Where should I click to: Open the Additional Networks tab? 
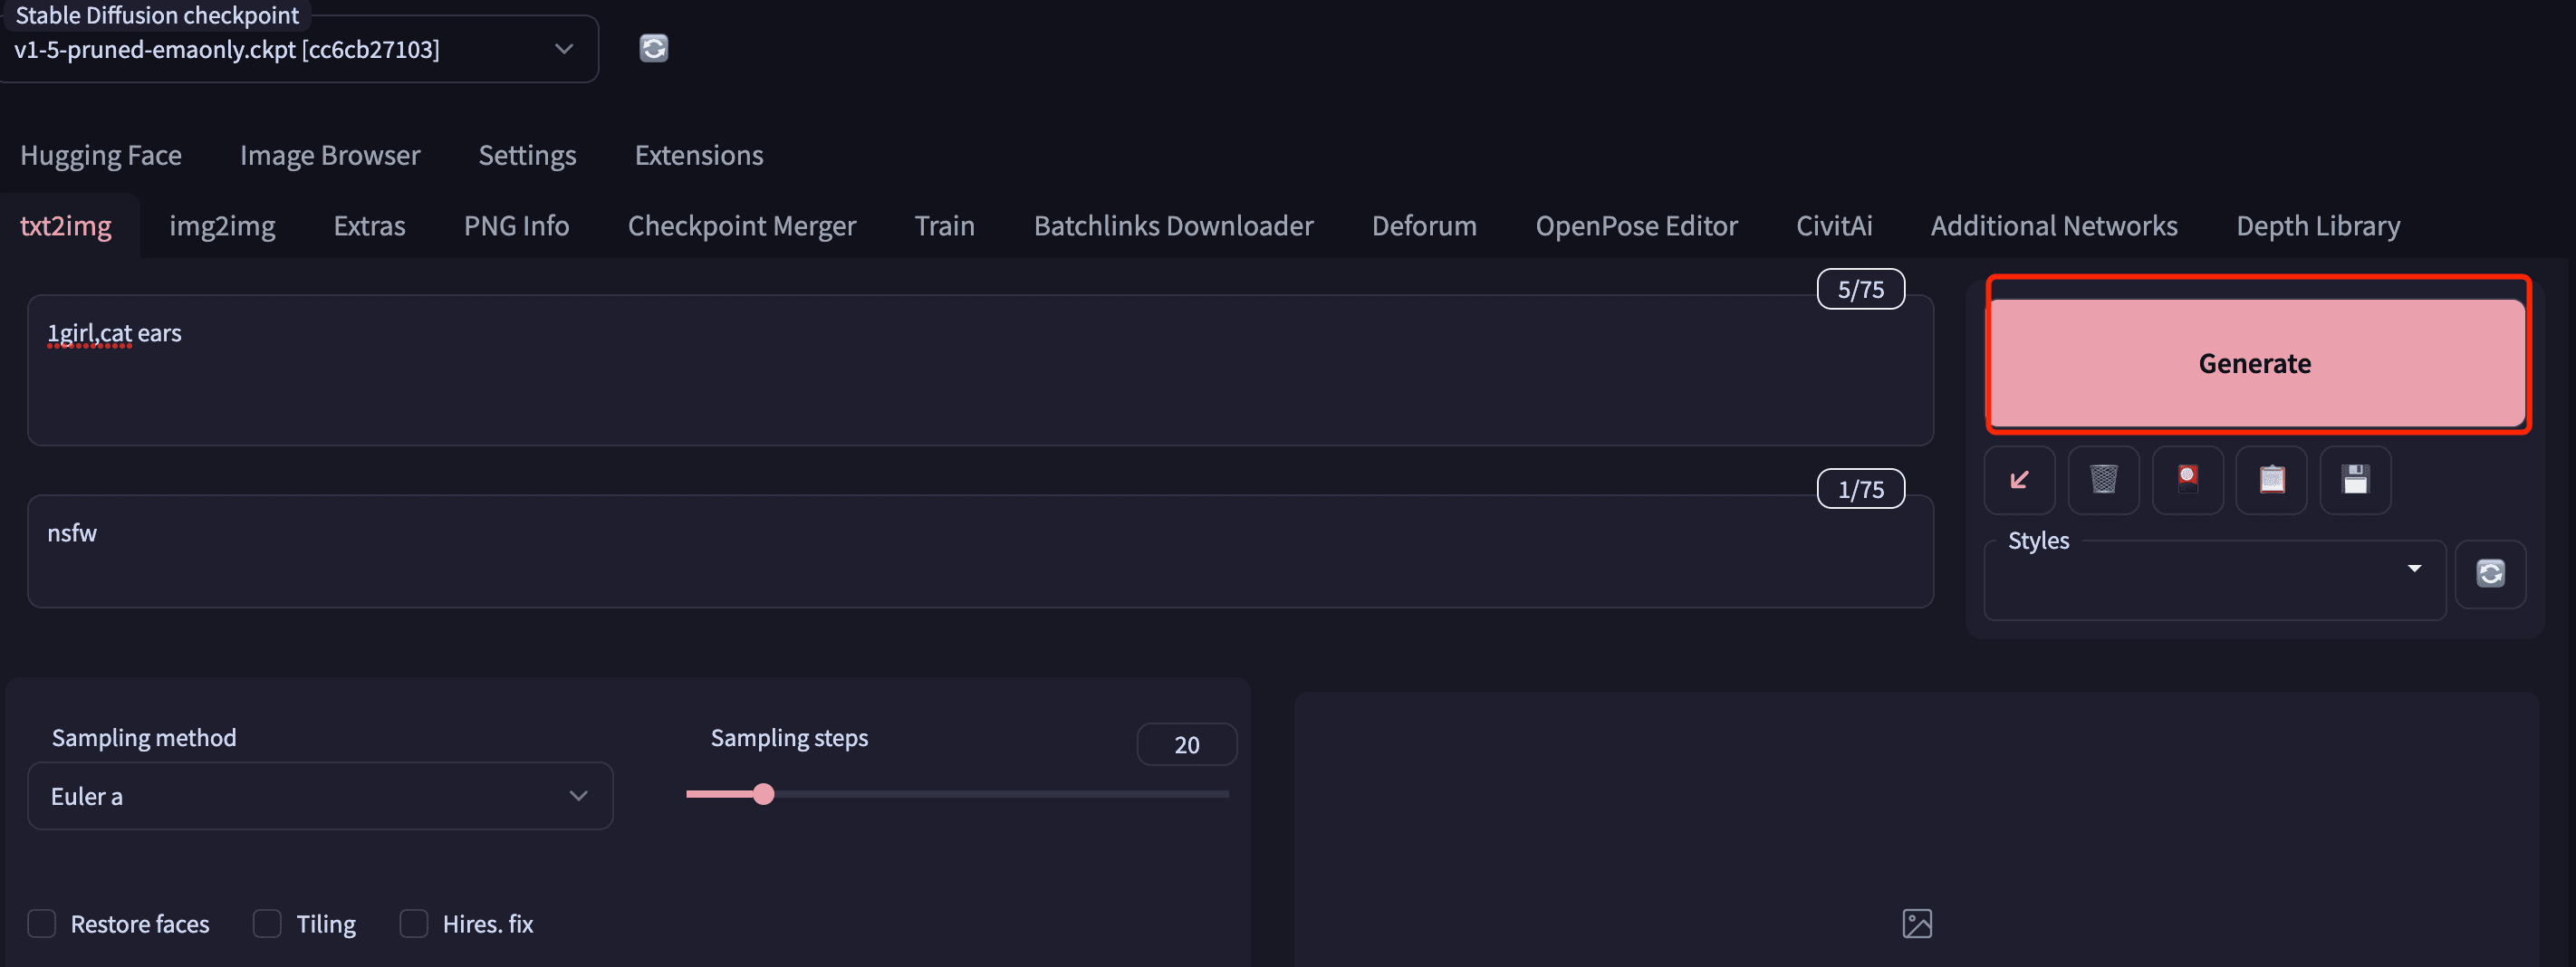pyautogui.click(x=2054, y=226)
